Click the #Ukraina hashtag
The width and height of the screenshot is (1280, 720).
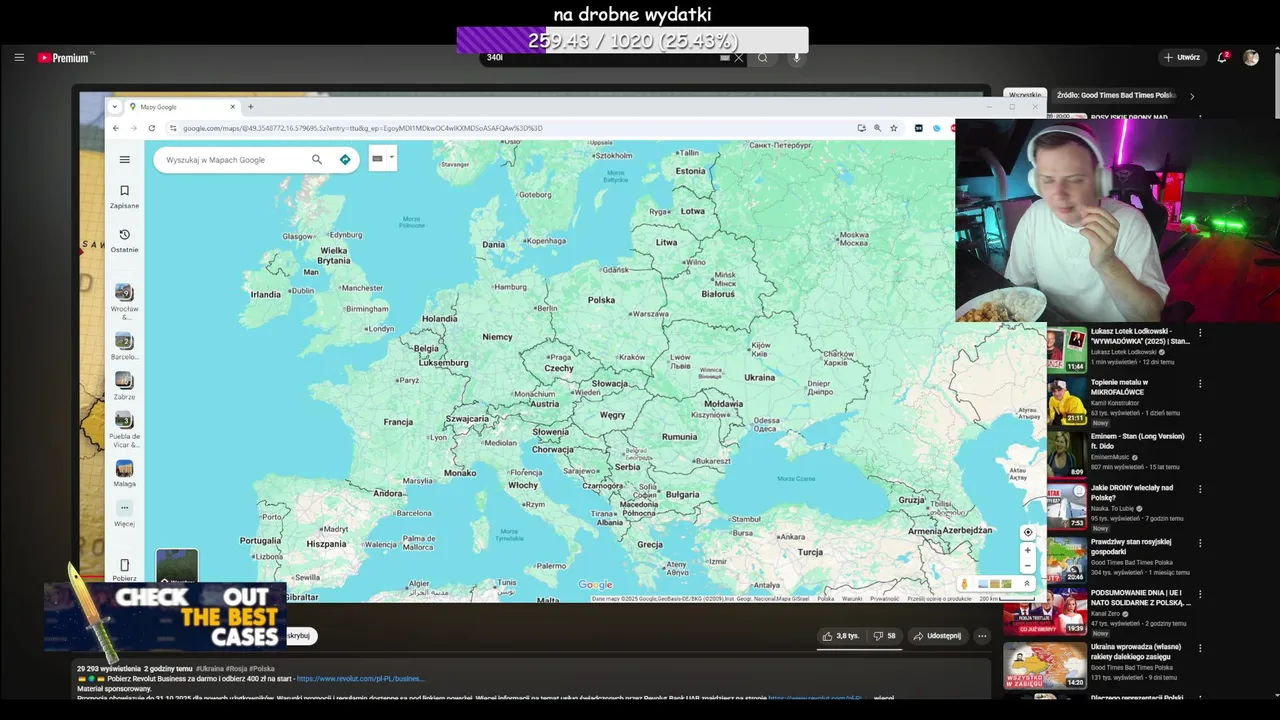tap(209, 669)
